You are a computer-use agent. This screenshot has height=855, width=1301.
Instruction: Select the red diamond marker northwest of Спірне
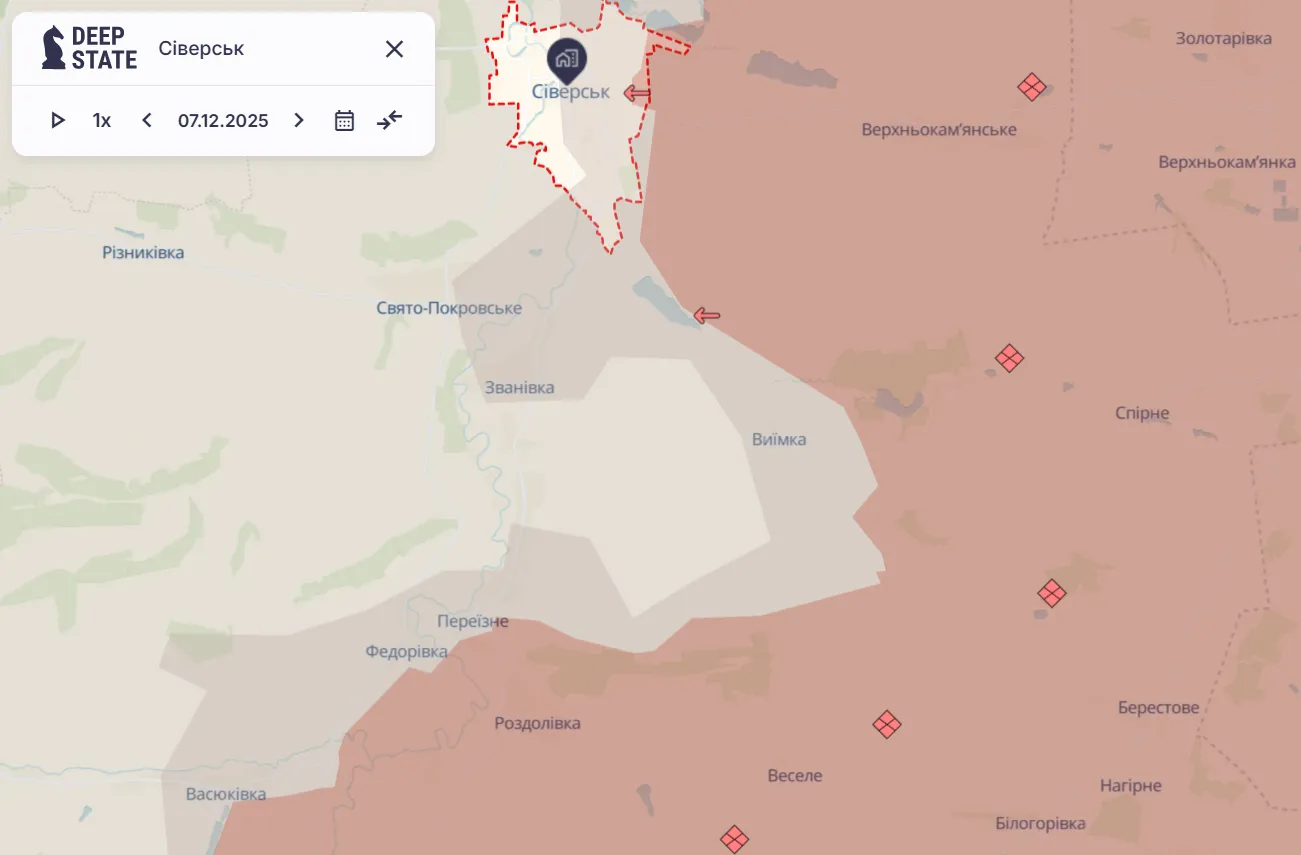[1009, 358]
